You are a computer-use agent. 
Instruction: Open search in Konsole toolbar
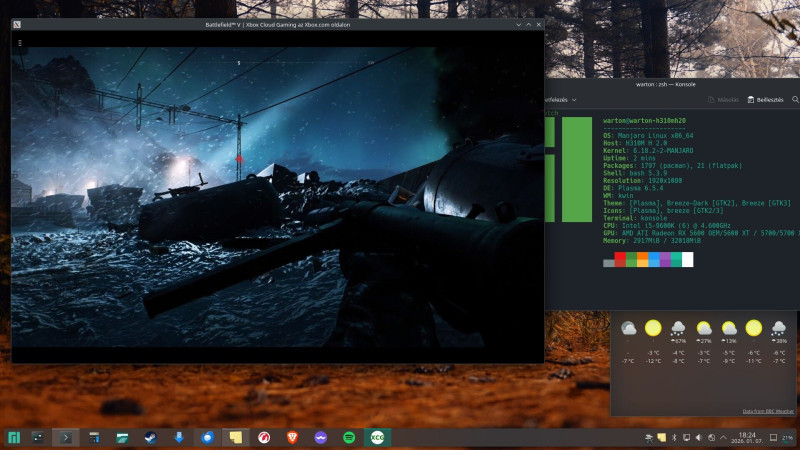coord(795,99)
